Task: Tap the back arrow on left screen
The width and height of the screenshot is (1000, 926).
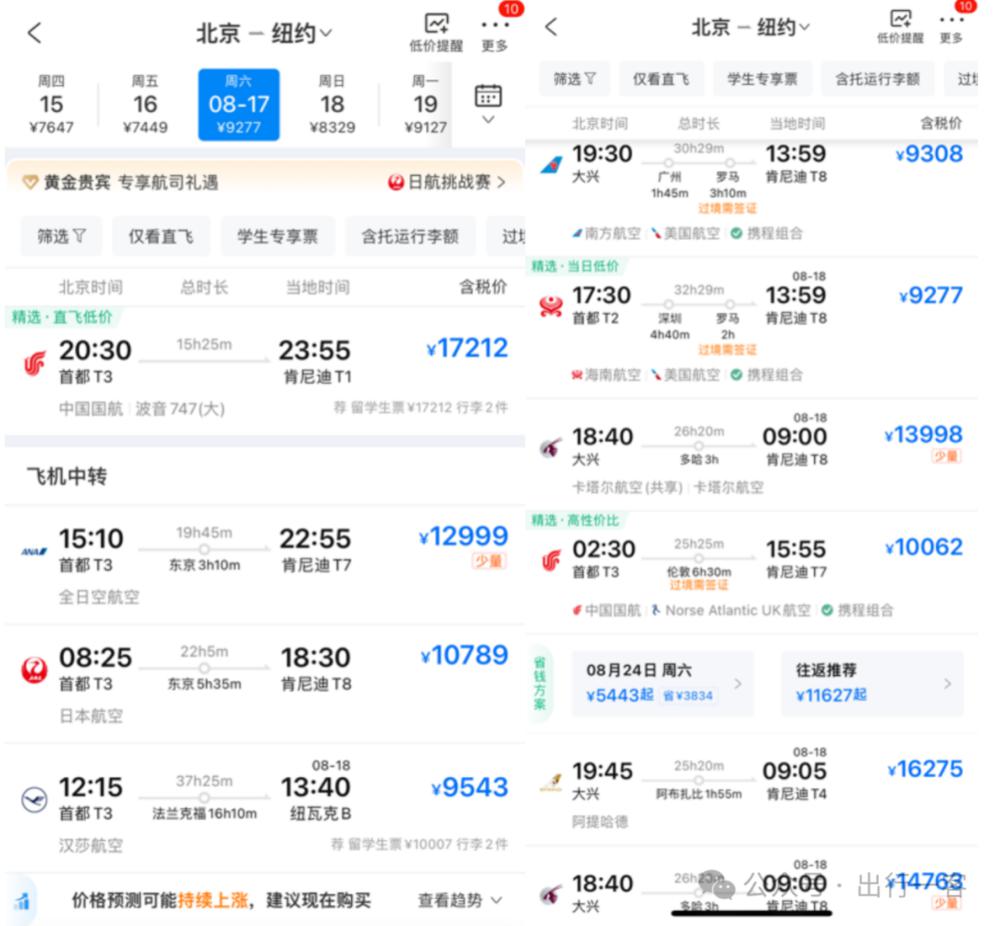Action: (x=35, y=33)
